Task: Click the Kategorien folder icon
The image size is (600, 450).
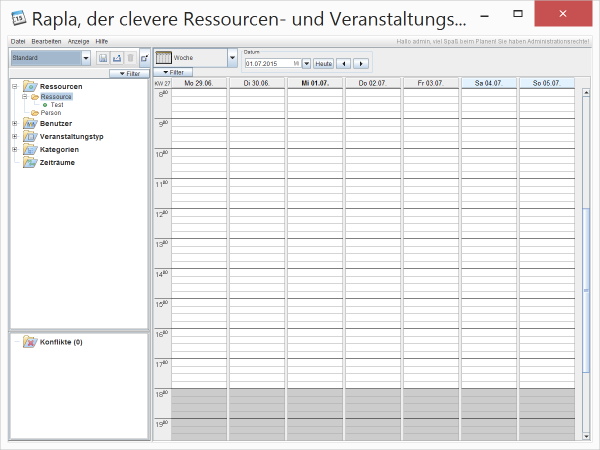Action: point(30,150)
